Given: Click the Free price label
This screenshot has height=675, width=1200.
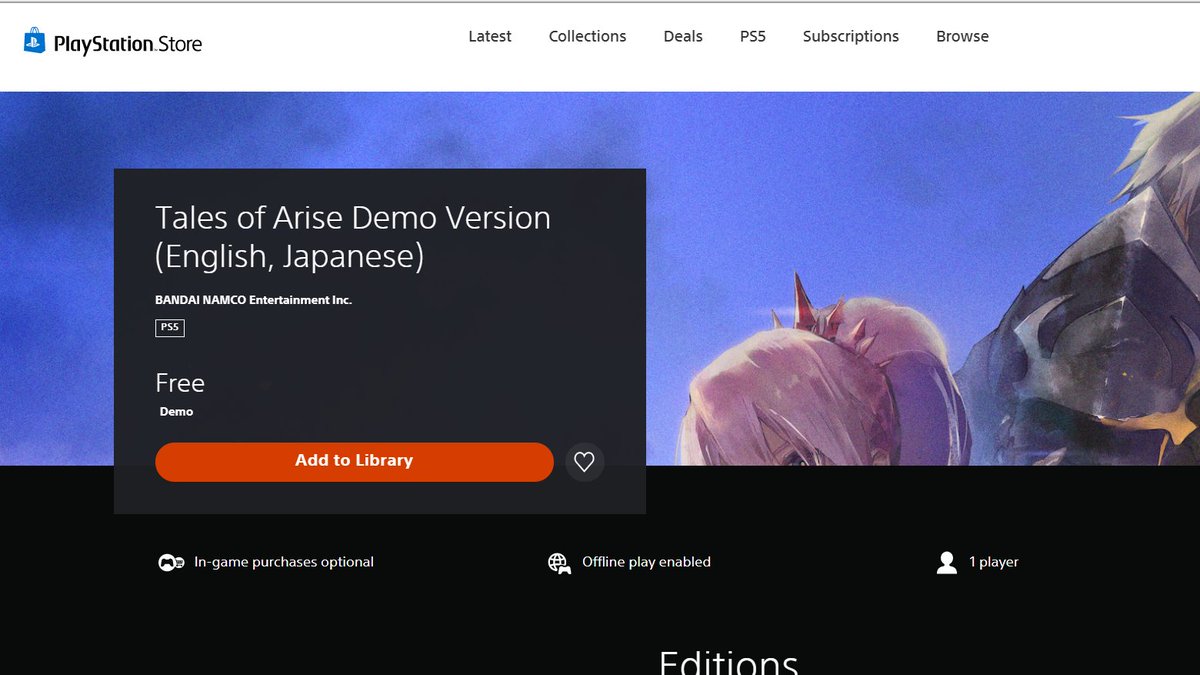Looking at the screenshot, I should point(180,383).
